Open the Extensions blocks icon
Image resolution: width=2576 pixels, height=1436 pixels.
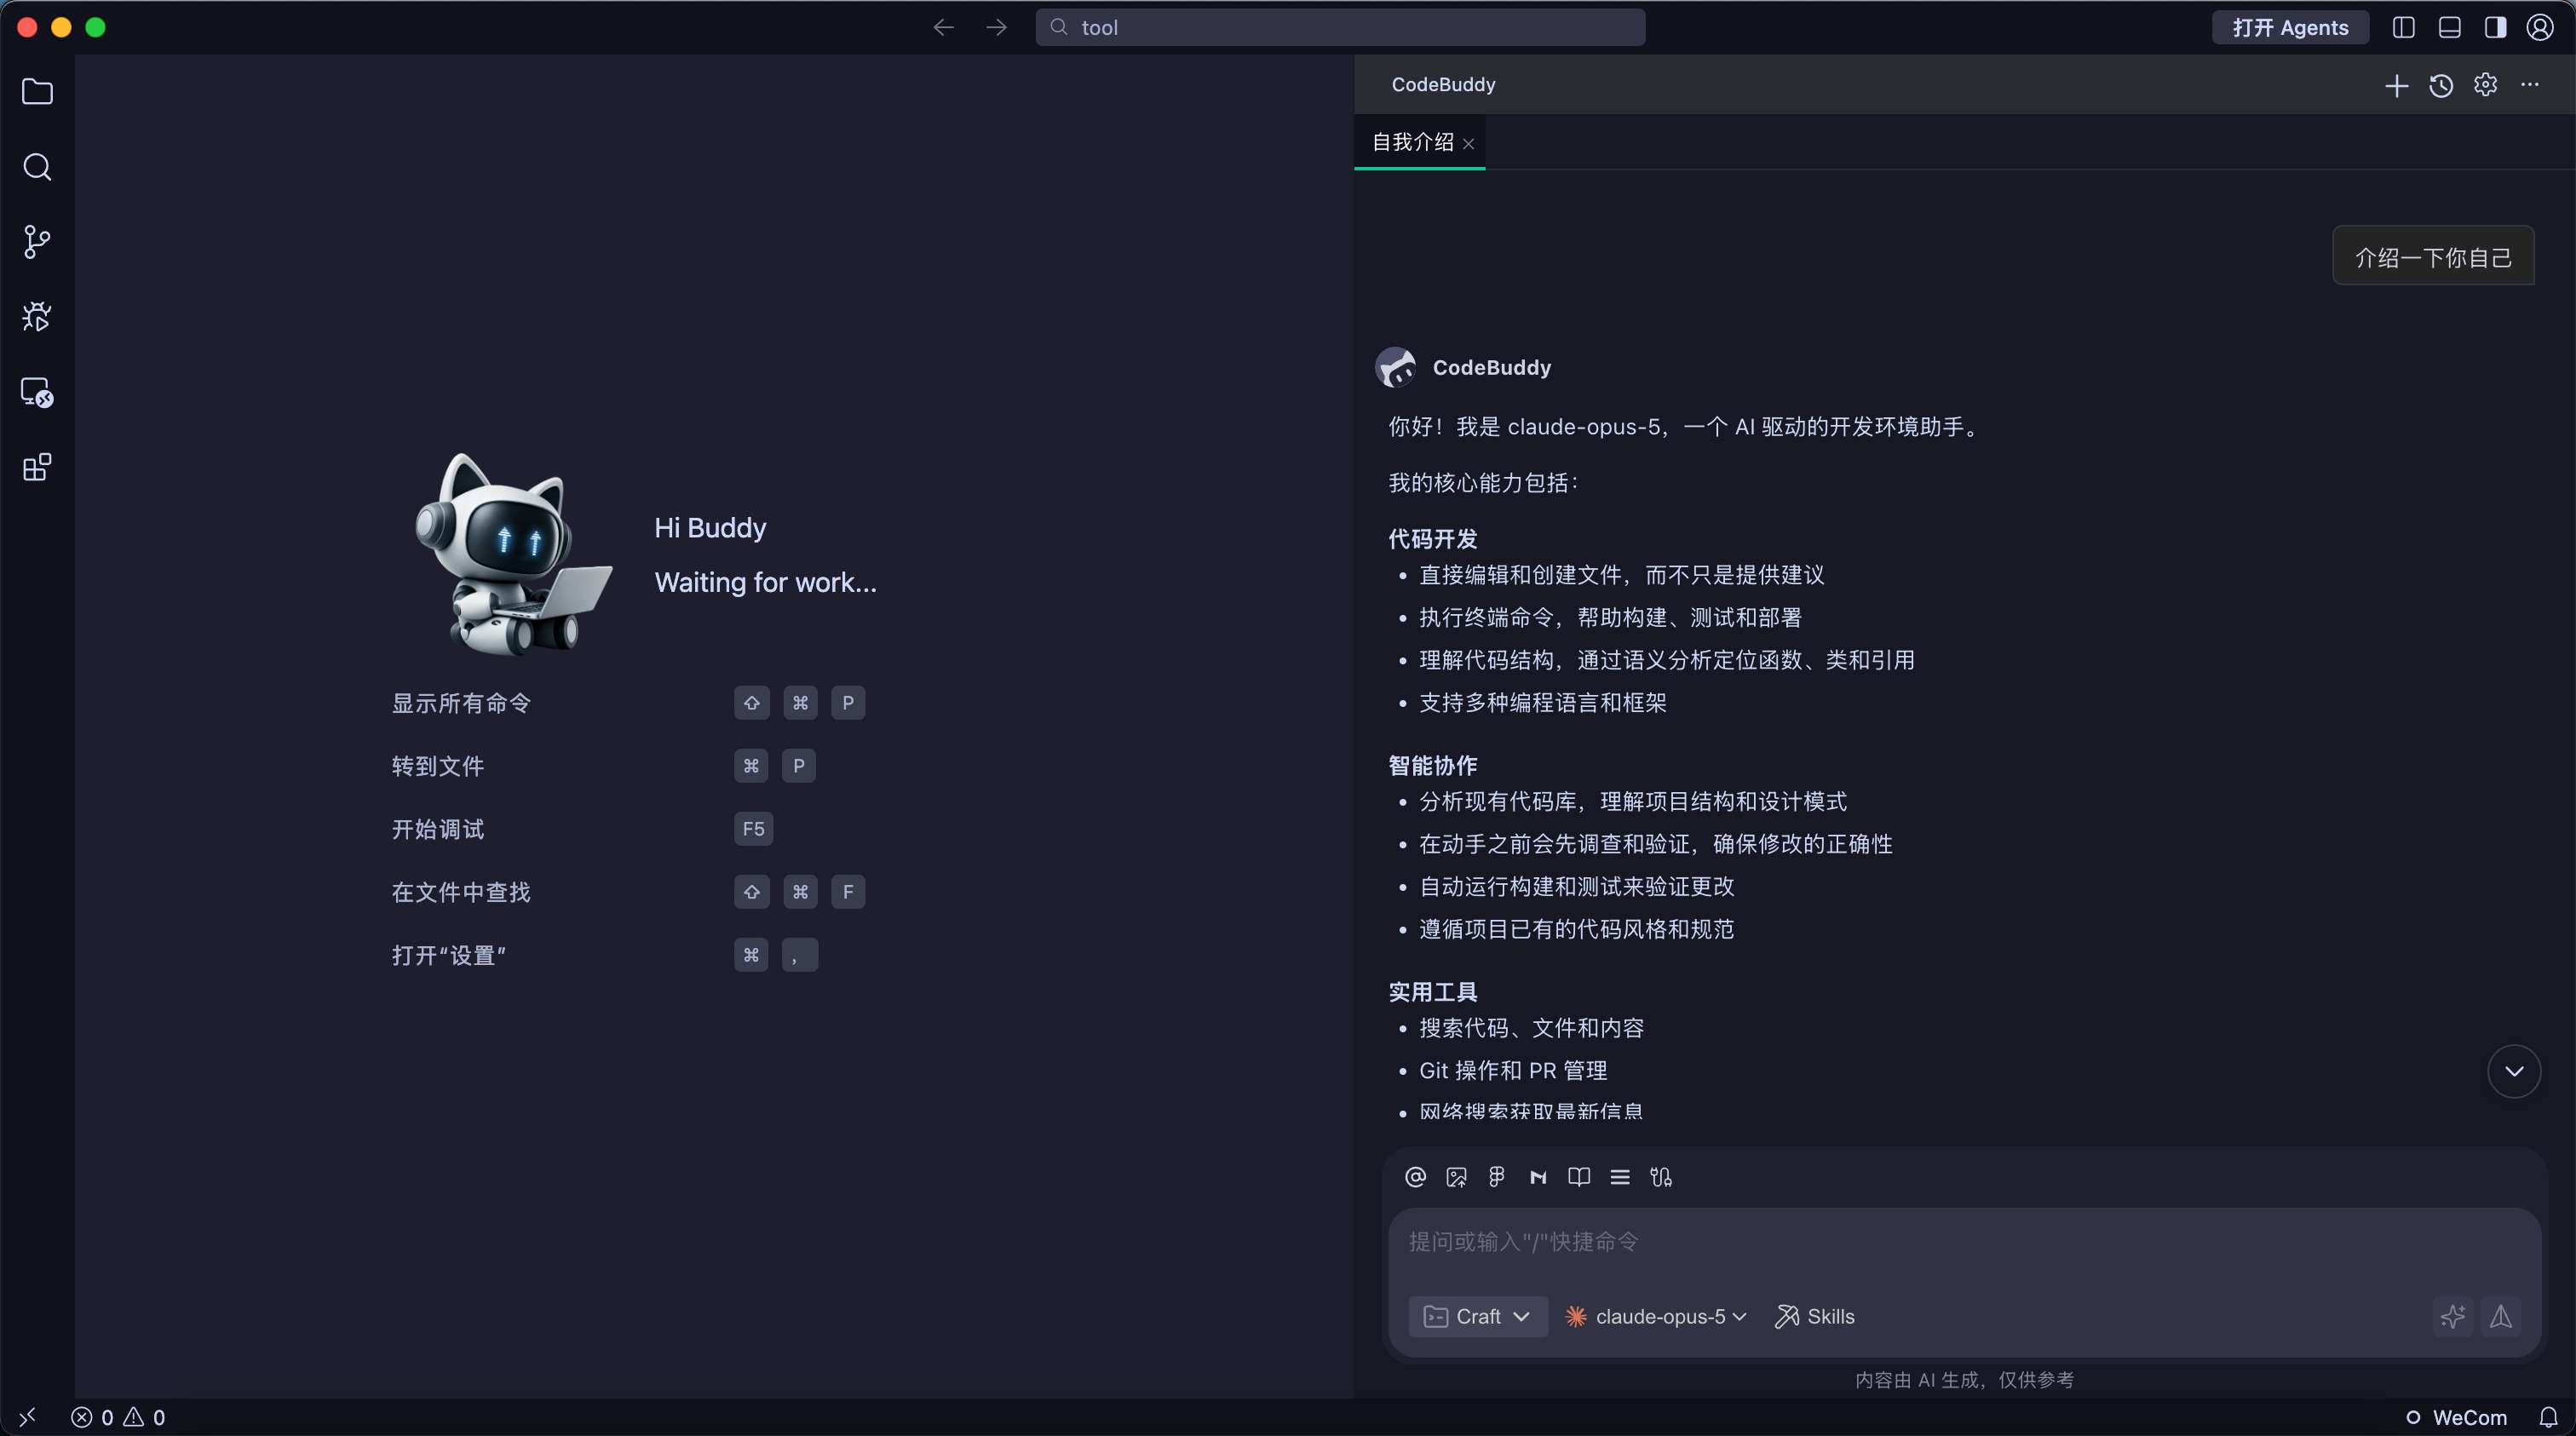(37, 467)
